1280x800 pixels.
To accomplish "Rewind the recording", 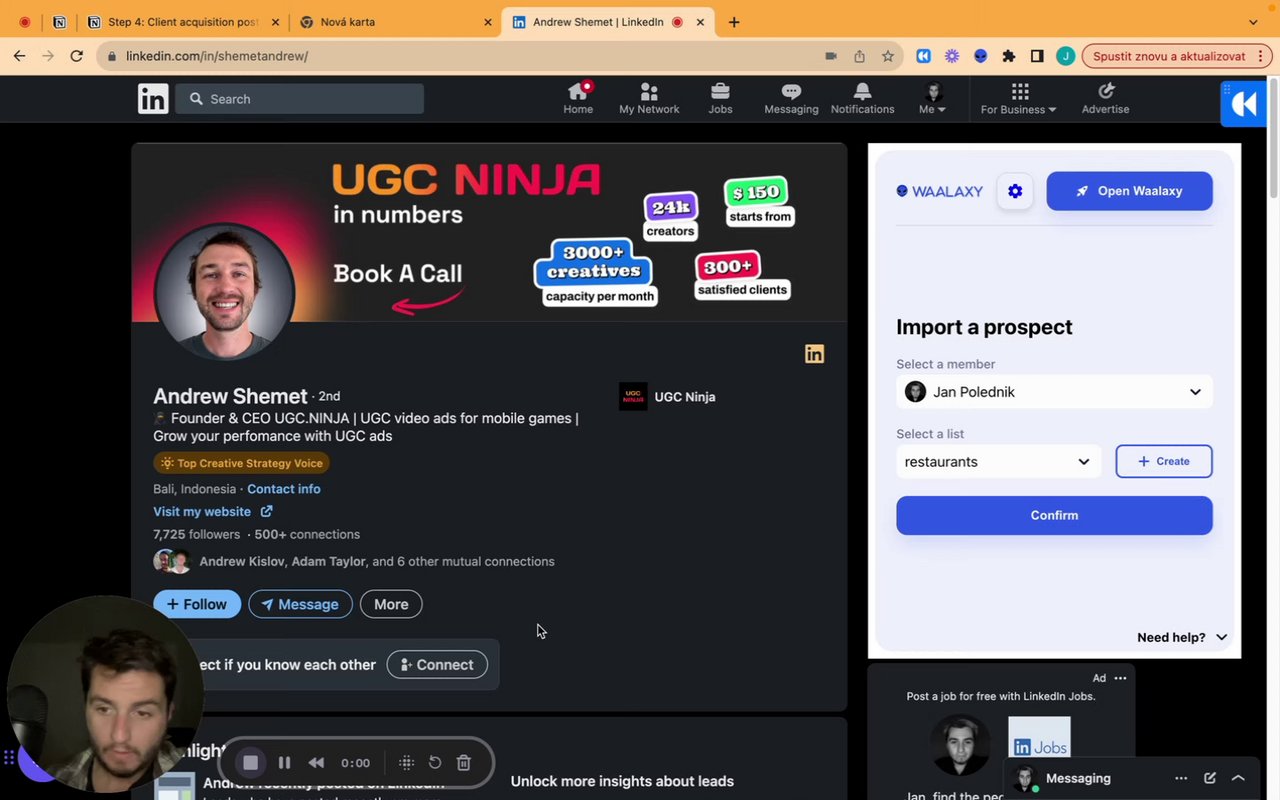I will click(x=316, y=763).
